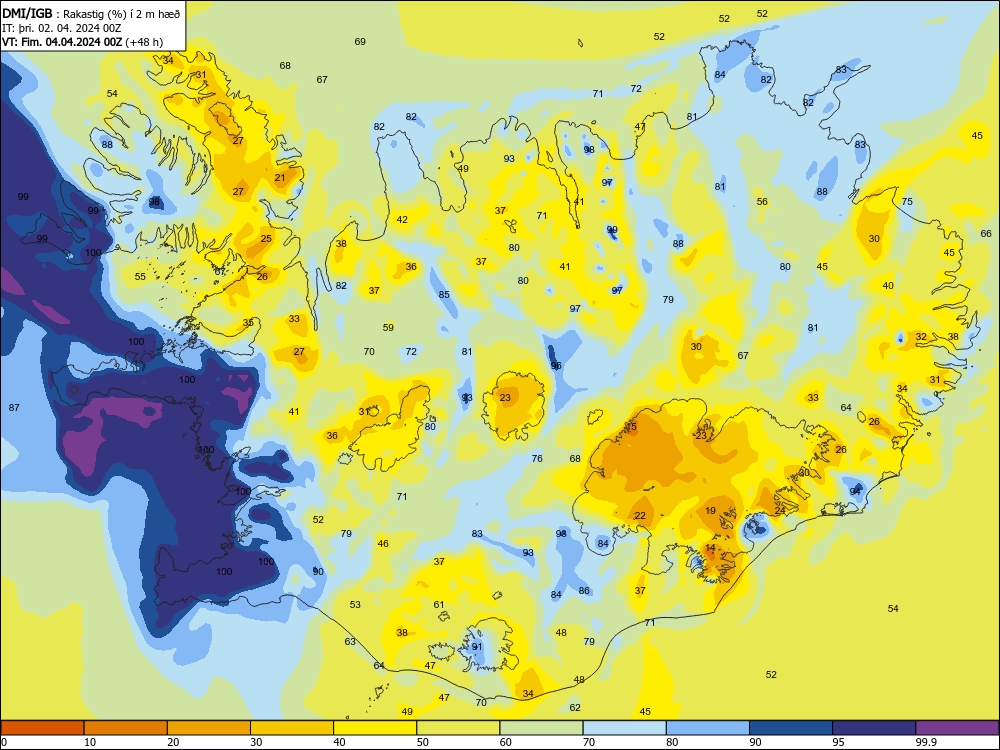Click the map value '59'

(388, 328)
